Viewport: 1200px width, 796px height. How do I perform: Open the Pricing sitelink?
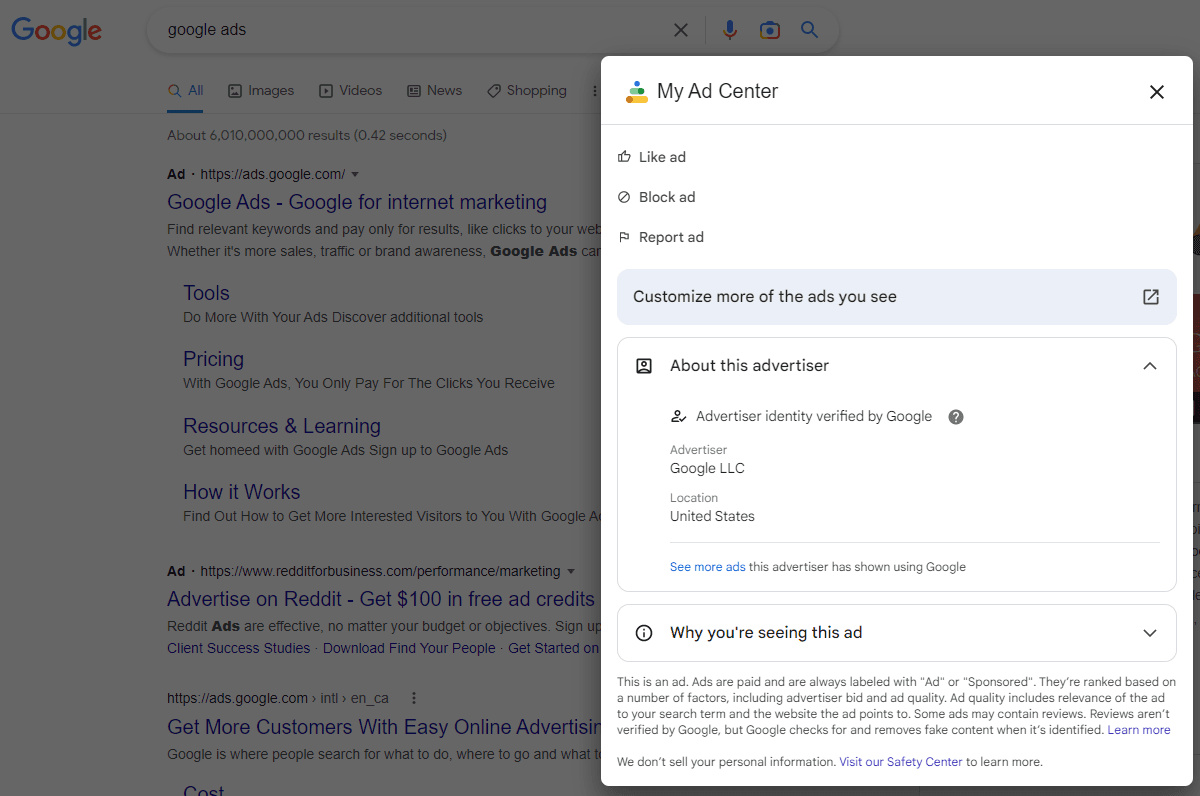coord(213,359)
